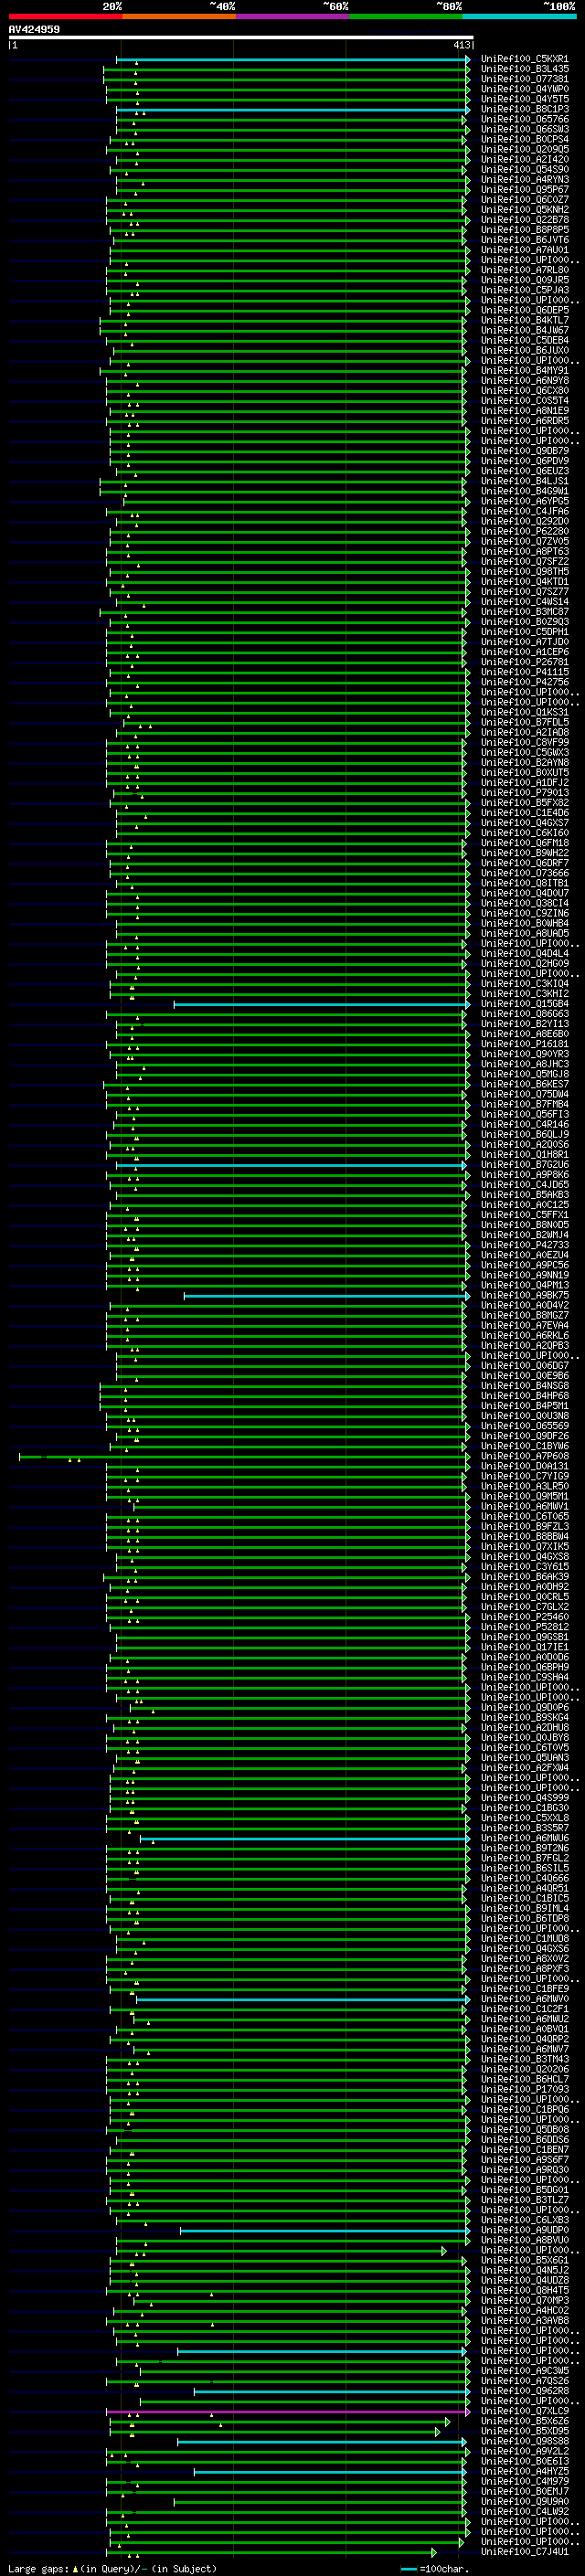Select the UniRef100_Q66SW3 entry

click(x=524, y=129)
